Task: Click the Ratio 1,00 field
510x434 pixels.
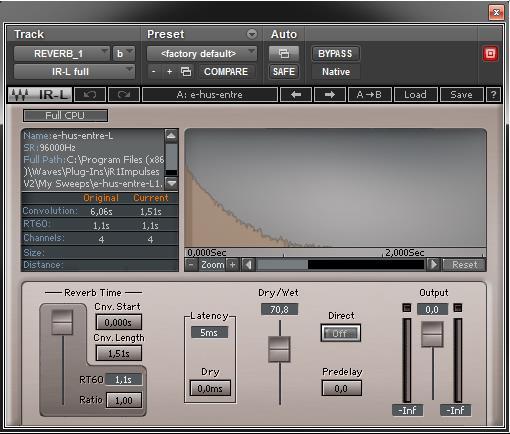Action: pyautogui.click(x=124, y=400)
